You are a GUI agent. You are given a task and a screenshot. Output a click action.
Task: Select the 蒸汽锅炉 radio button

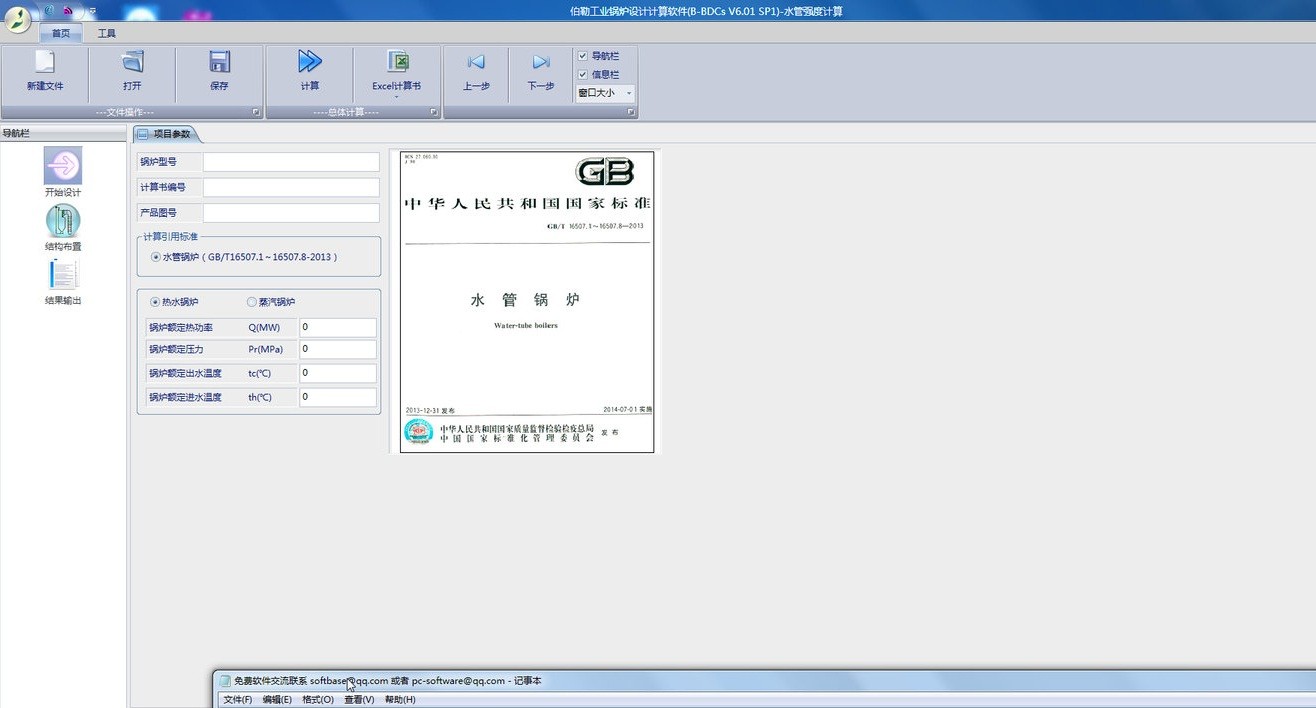(x=251, y=301)
